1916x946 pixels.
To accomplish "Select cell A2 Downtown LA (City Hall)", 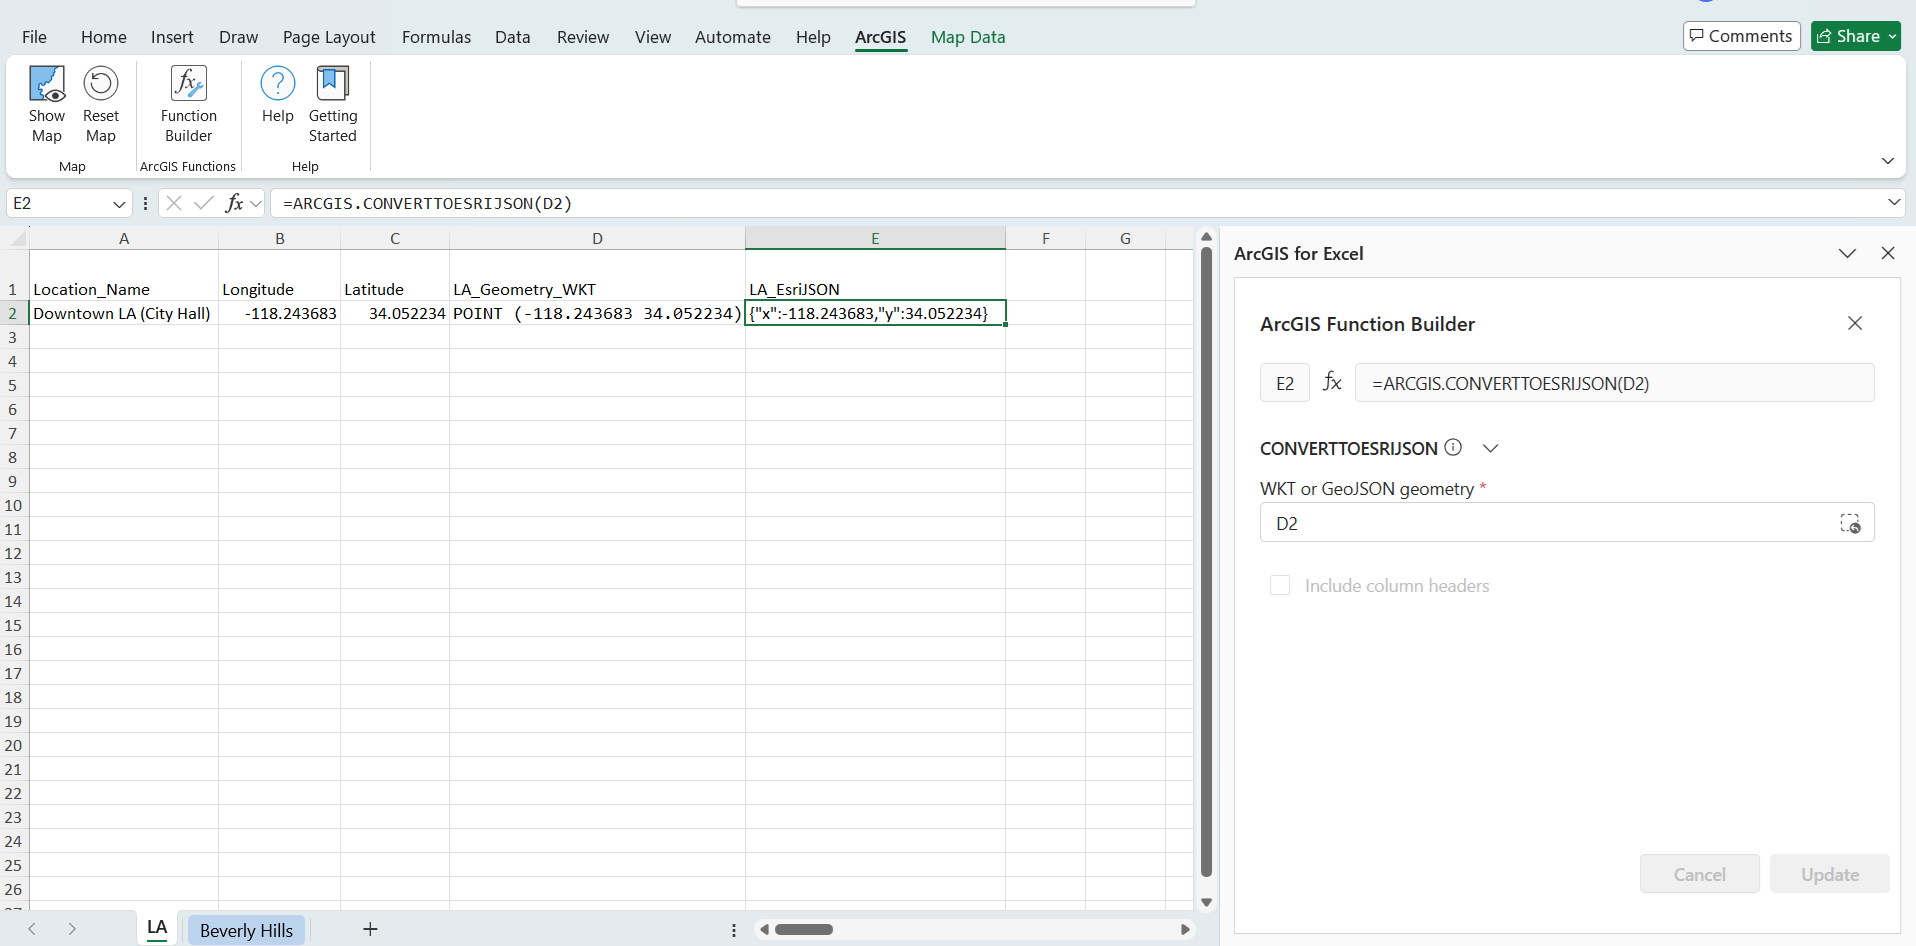I will point(124,313).
